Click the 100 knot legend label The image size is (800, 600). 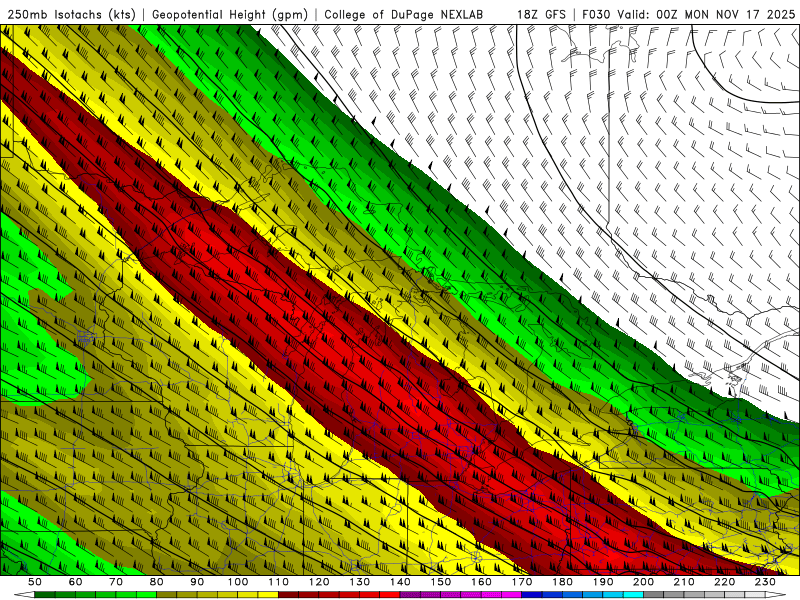click(x=238, y=582)
